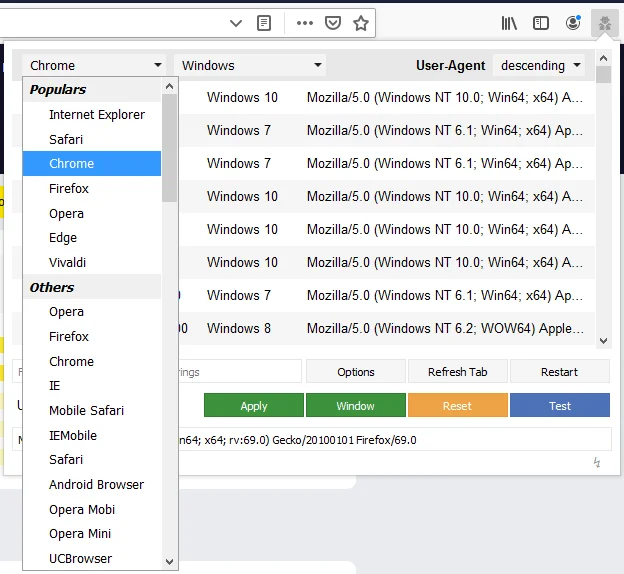This screenshot has width=624, height=574.
Task: Click the lightning icon at popup bottom
Action: coord(597,462)
